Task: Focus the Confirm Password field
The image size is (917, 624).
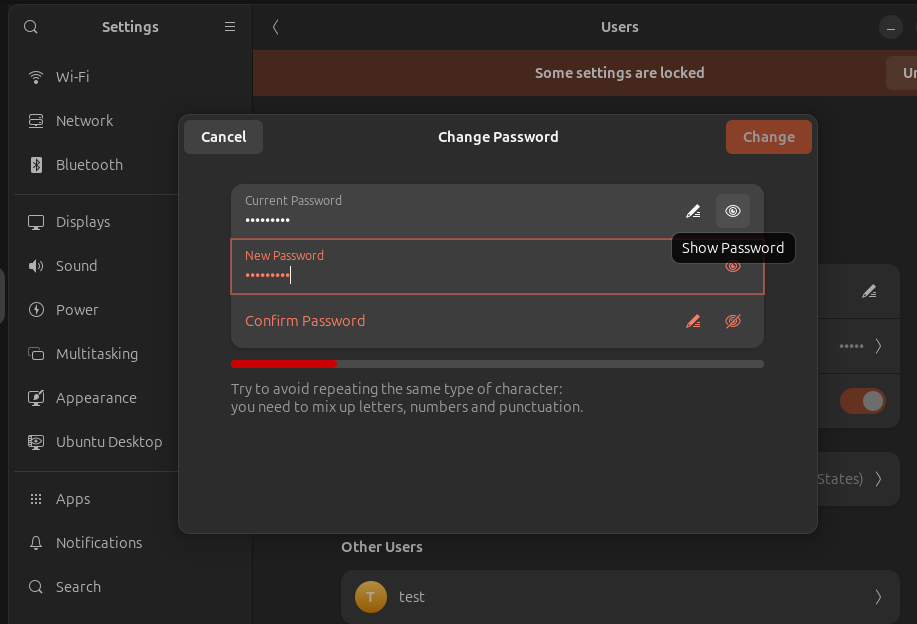Action: point(497,321)
